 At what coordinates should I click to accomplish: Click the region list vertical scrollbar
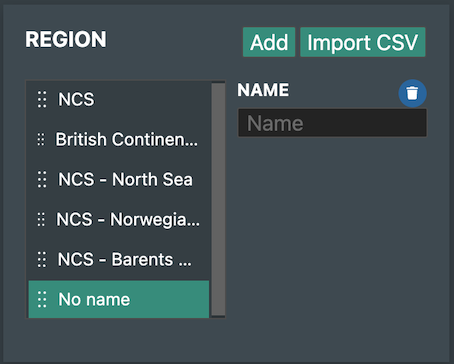click(x=218, y=199)
